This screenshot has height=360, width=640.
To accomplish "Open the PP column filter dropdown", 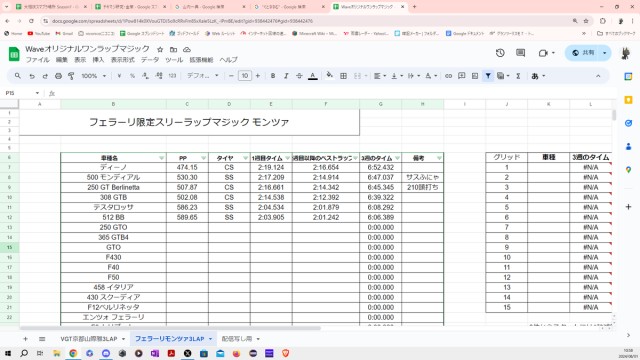I will click(x=204, y=158).
